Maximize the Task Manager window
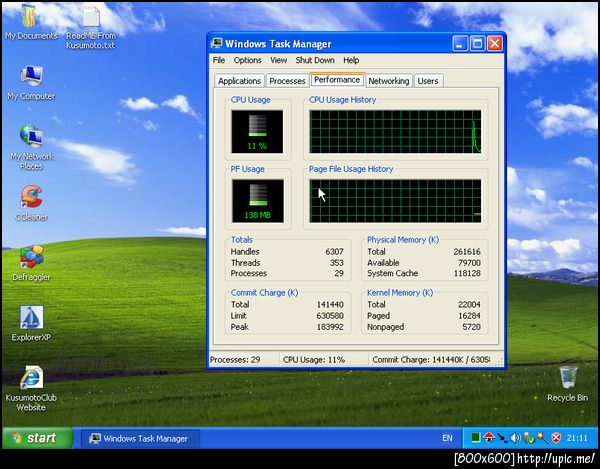This screenshot has width=600, height=469. 477,44
